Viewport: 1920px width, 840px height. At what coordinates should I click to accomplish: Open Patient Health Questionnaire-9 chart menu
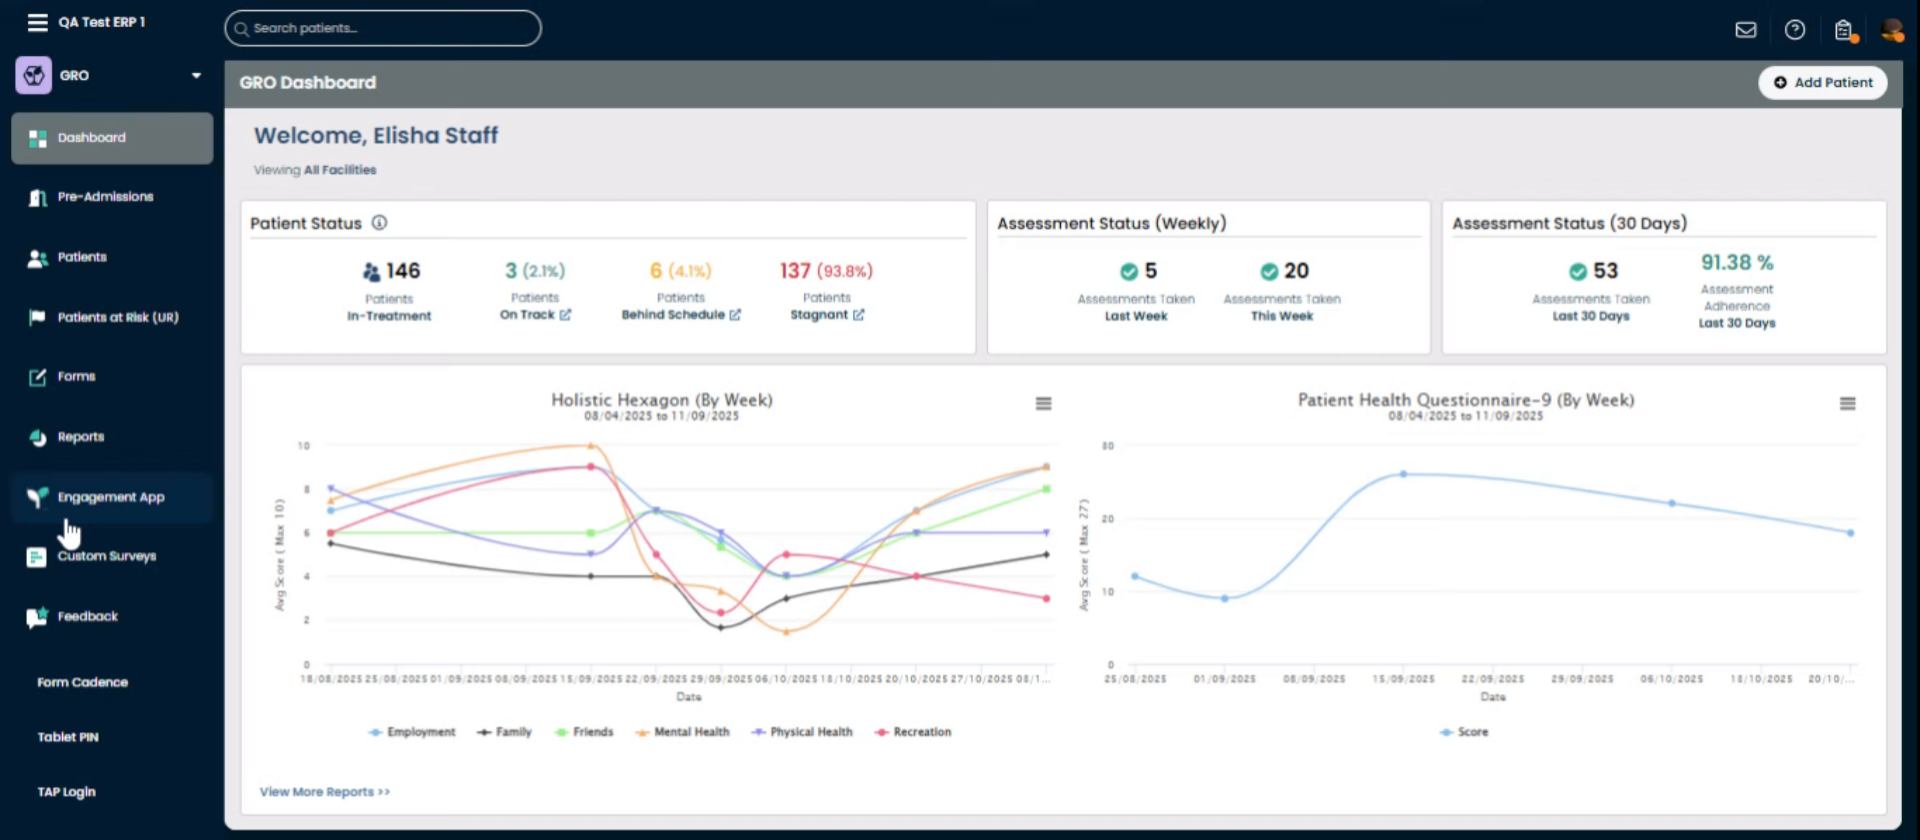1847,404
